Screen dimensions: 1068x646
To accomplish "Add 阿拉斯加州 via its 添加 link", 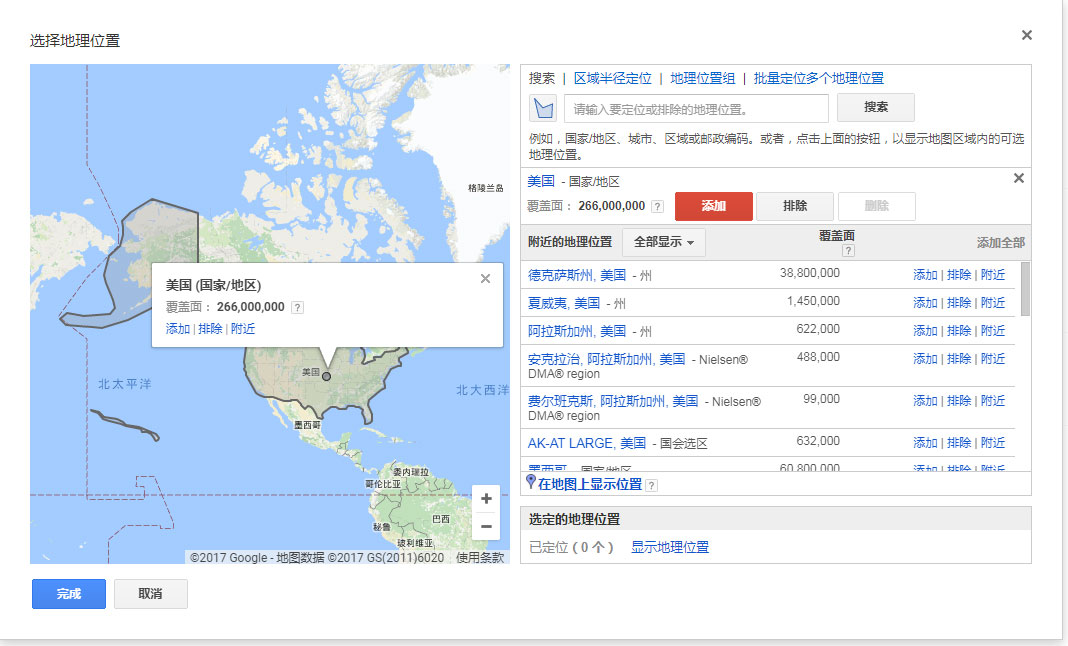I will 925,330.
